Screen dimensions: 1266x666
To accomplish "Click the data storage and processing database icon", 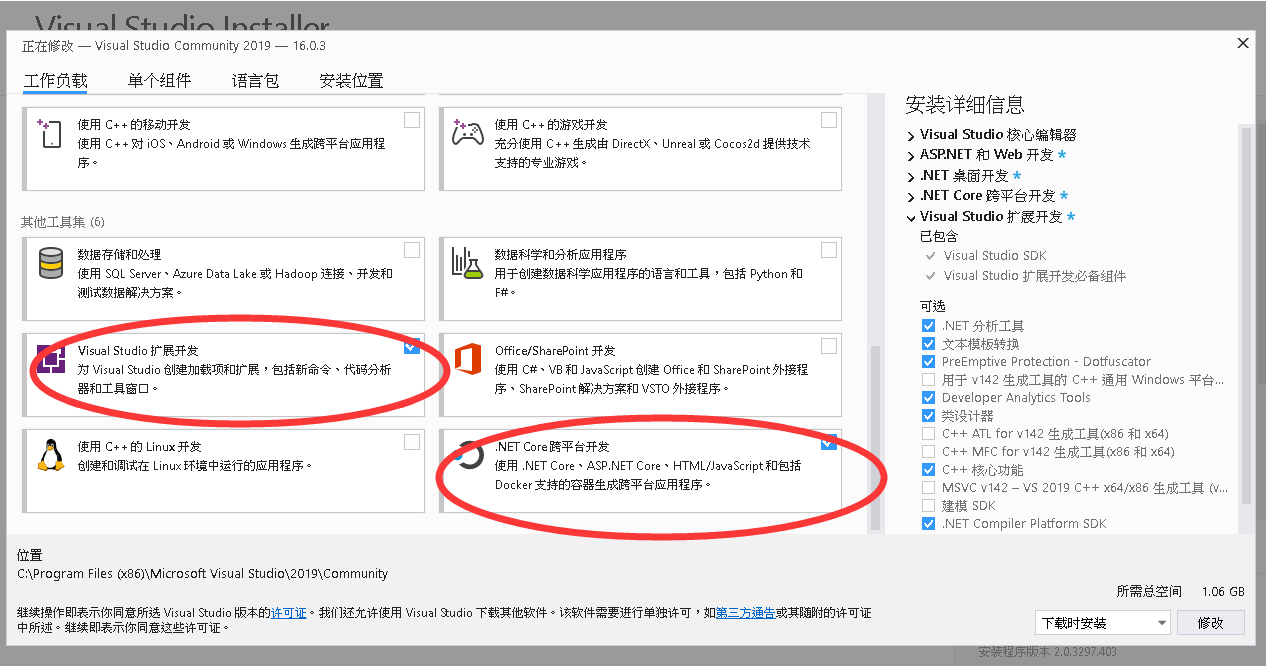I will pos(51,263).
